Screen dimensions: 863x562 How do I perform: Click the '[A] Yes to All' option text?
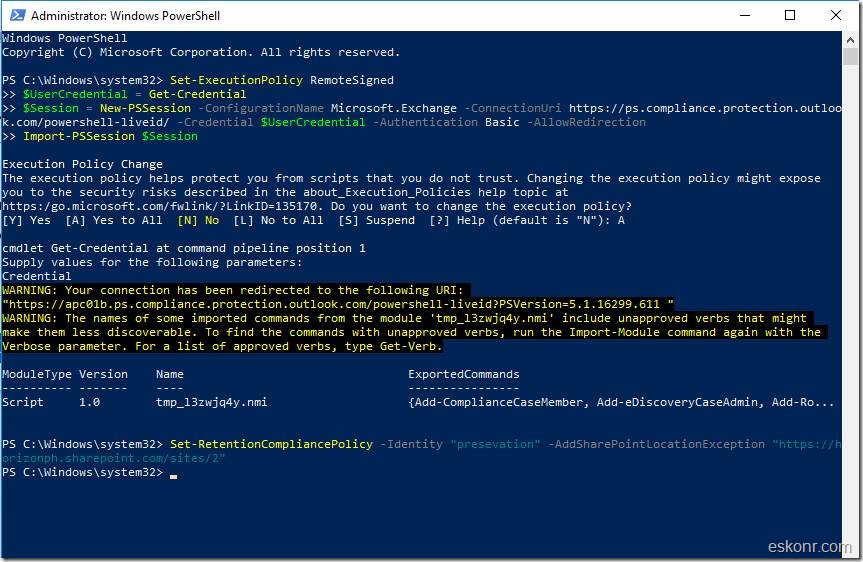tap(114, 220)
